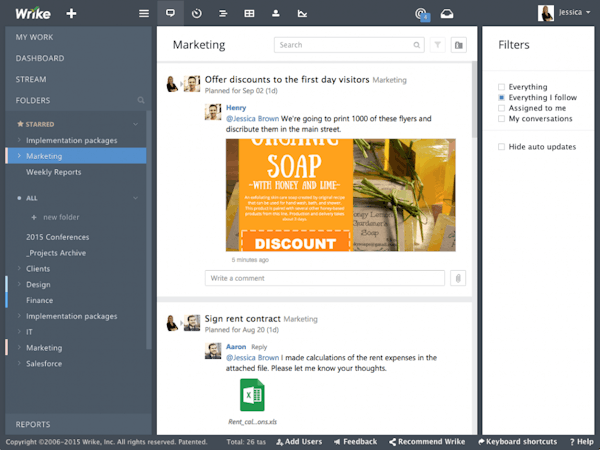Click the Write a comment field
Image resolution: width=600 pixels, height=450 pixels.
(x=325, y=278)
